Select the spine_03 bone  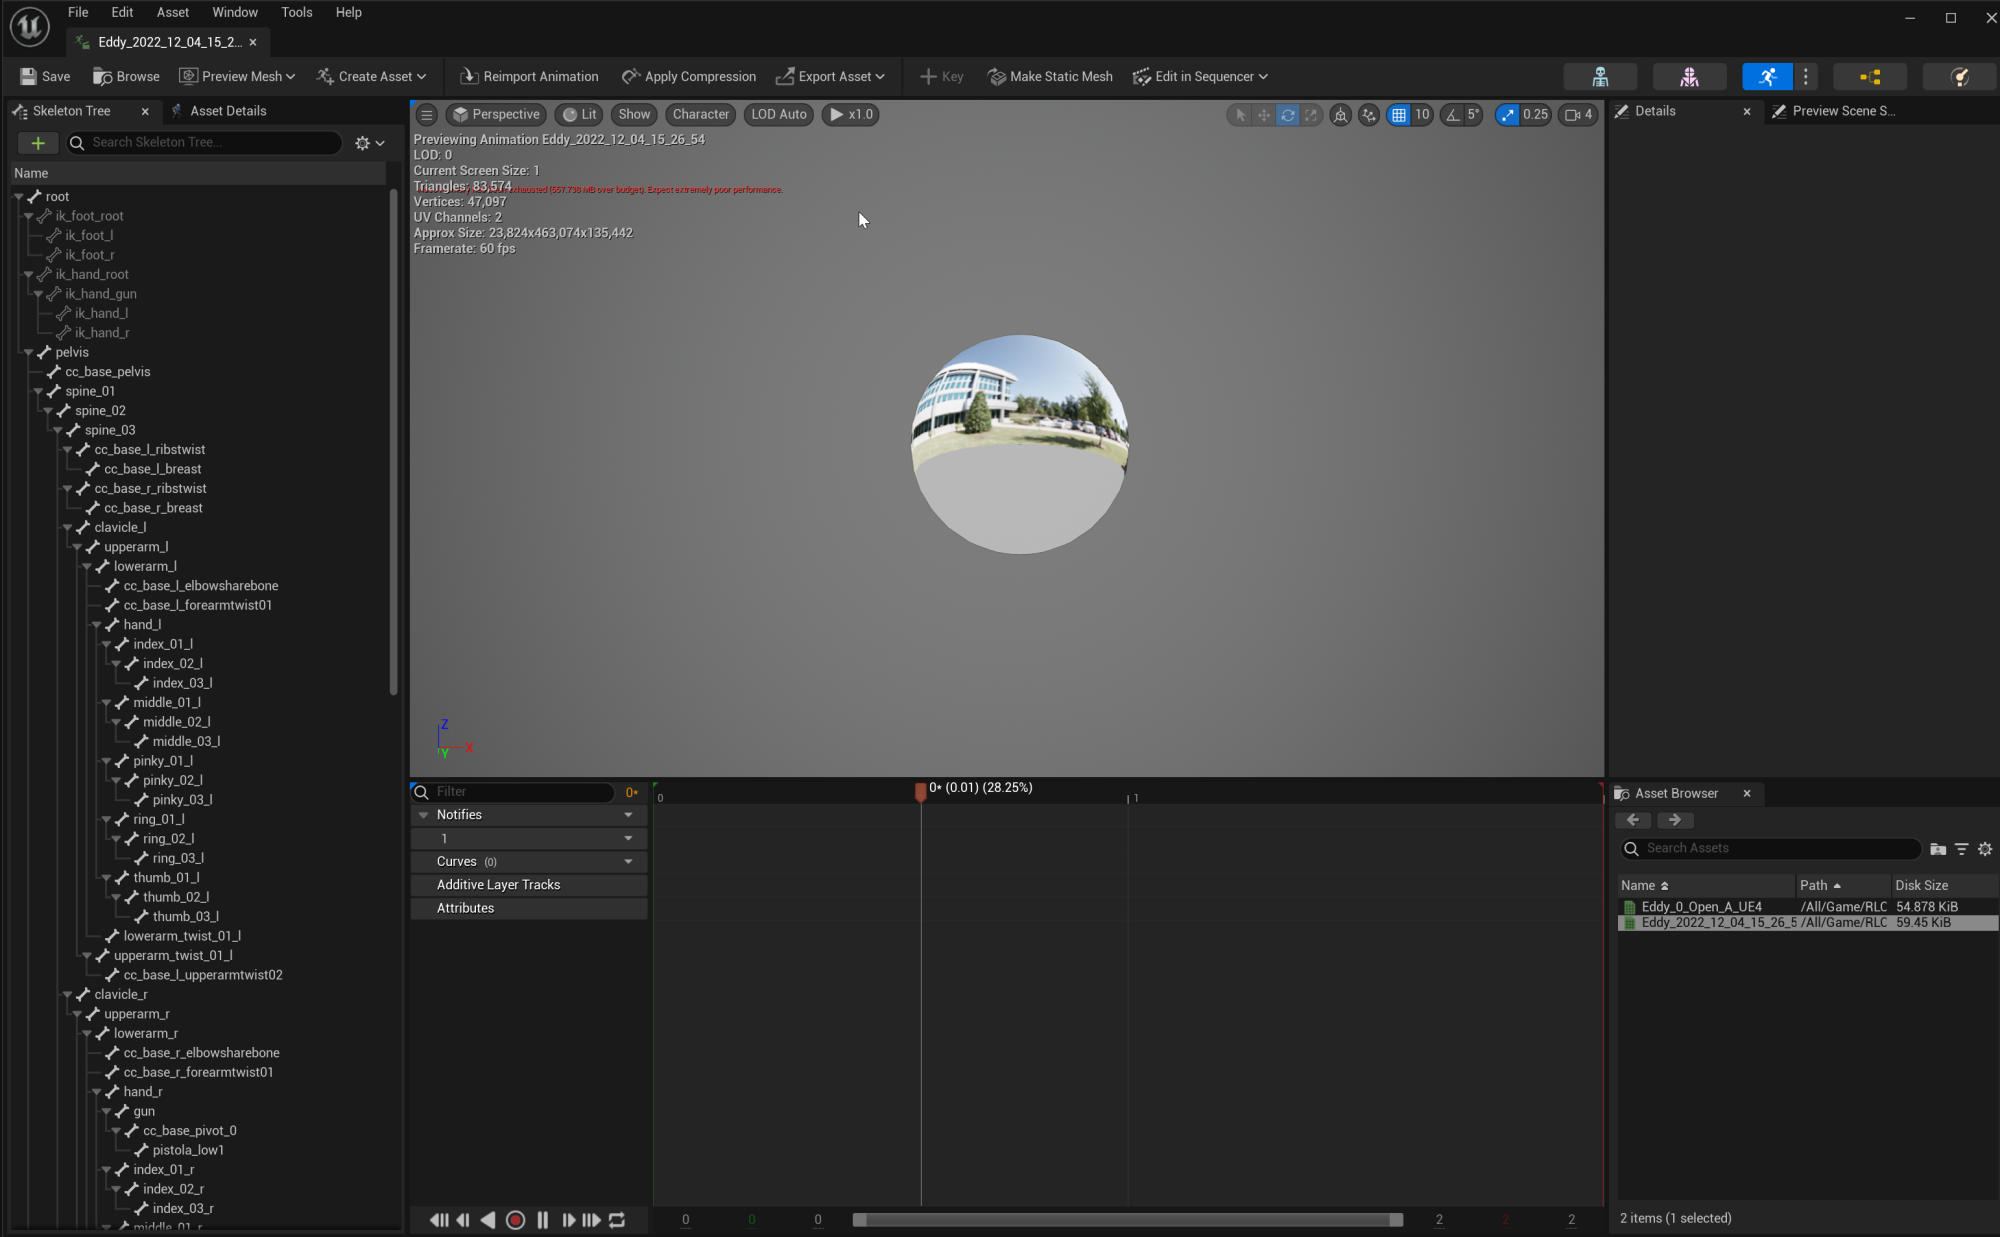pos(110,430)
